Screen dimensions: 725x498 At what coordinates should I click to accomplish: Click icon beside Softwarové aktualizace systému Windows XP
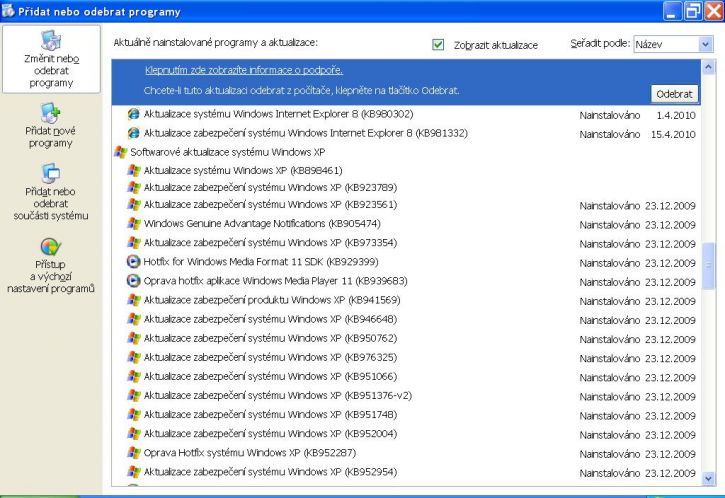pyautogui.click(x=121, y=152)
